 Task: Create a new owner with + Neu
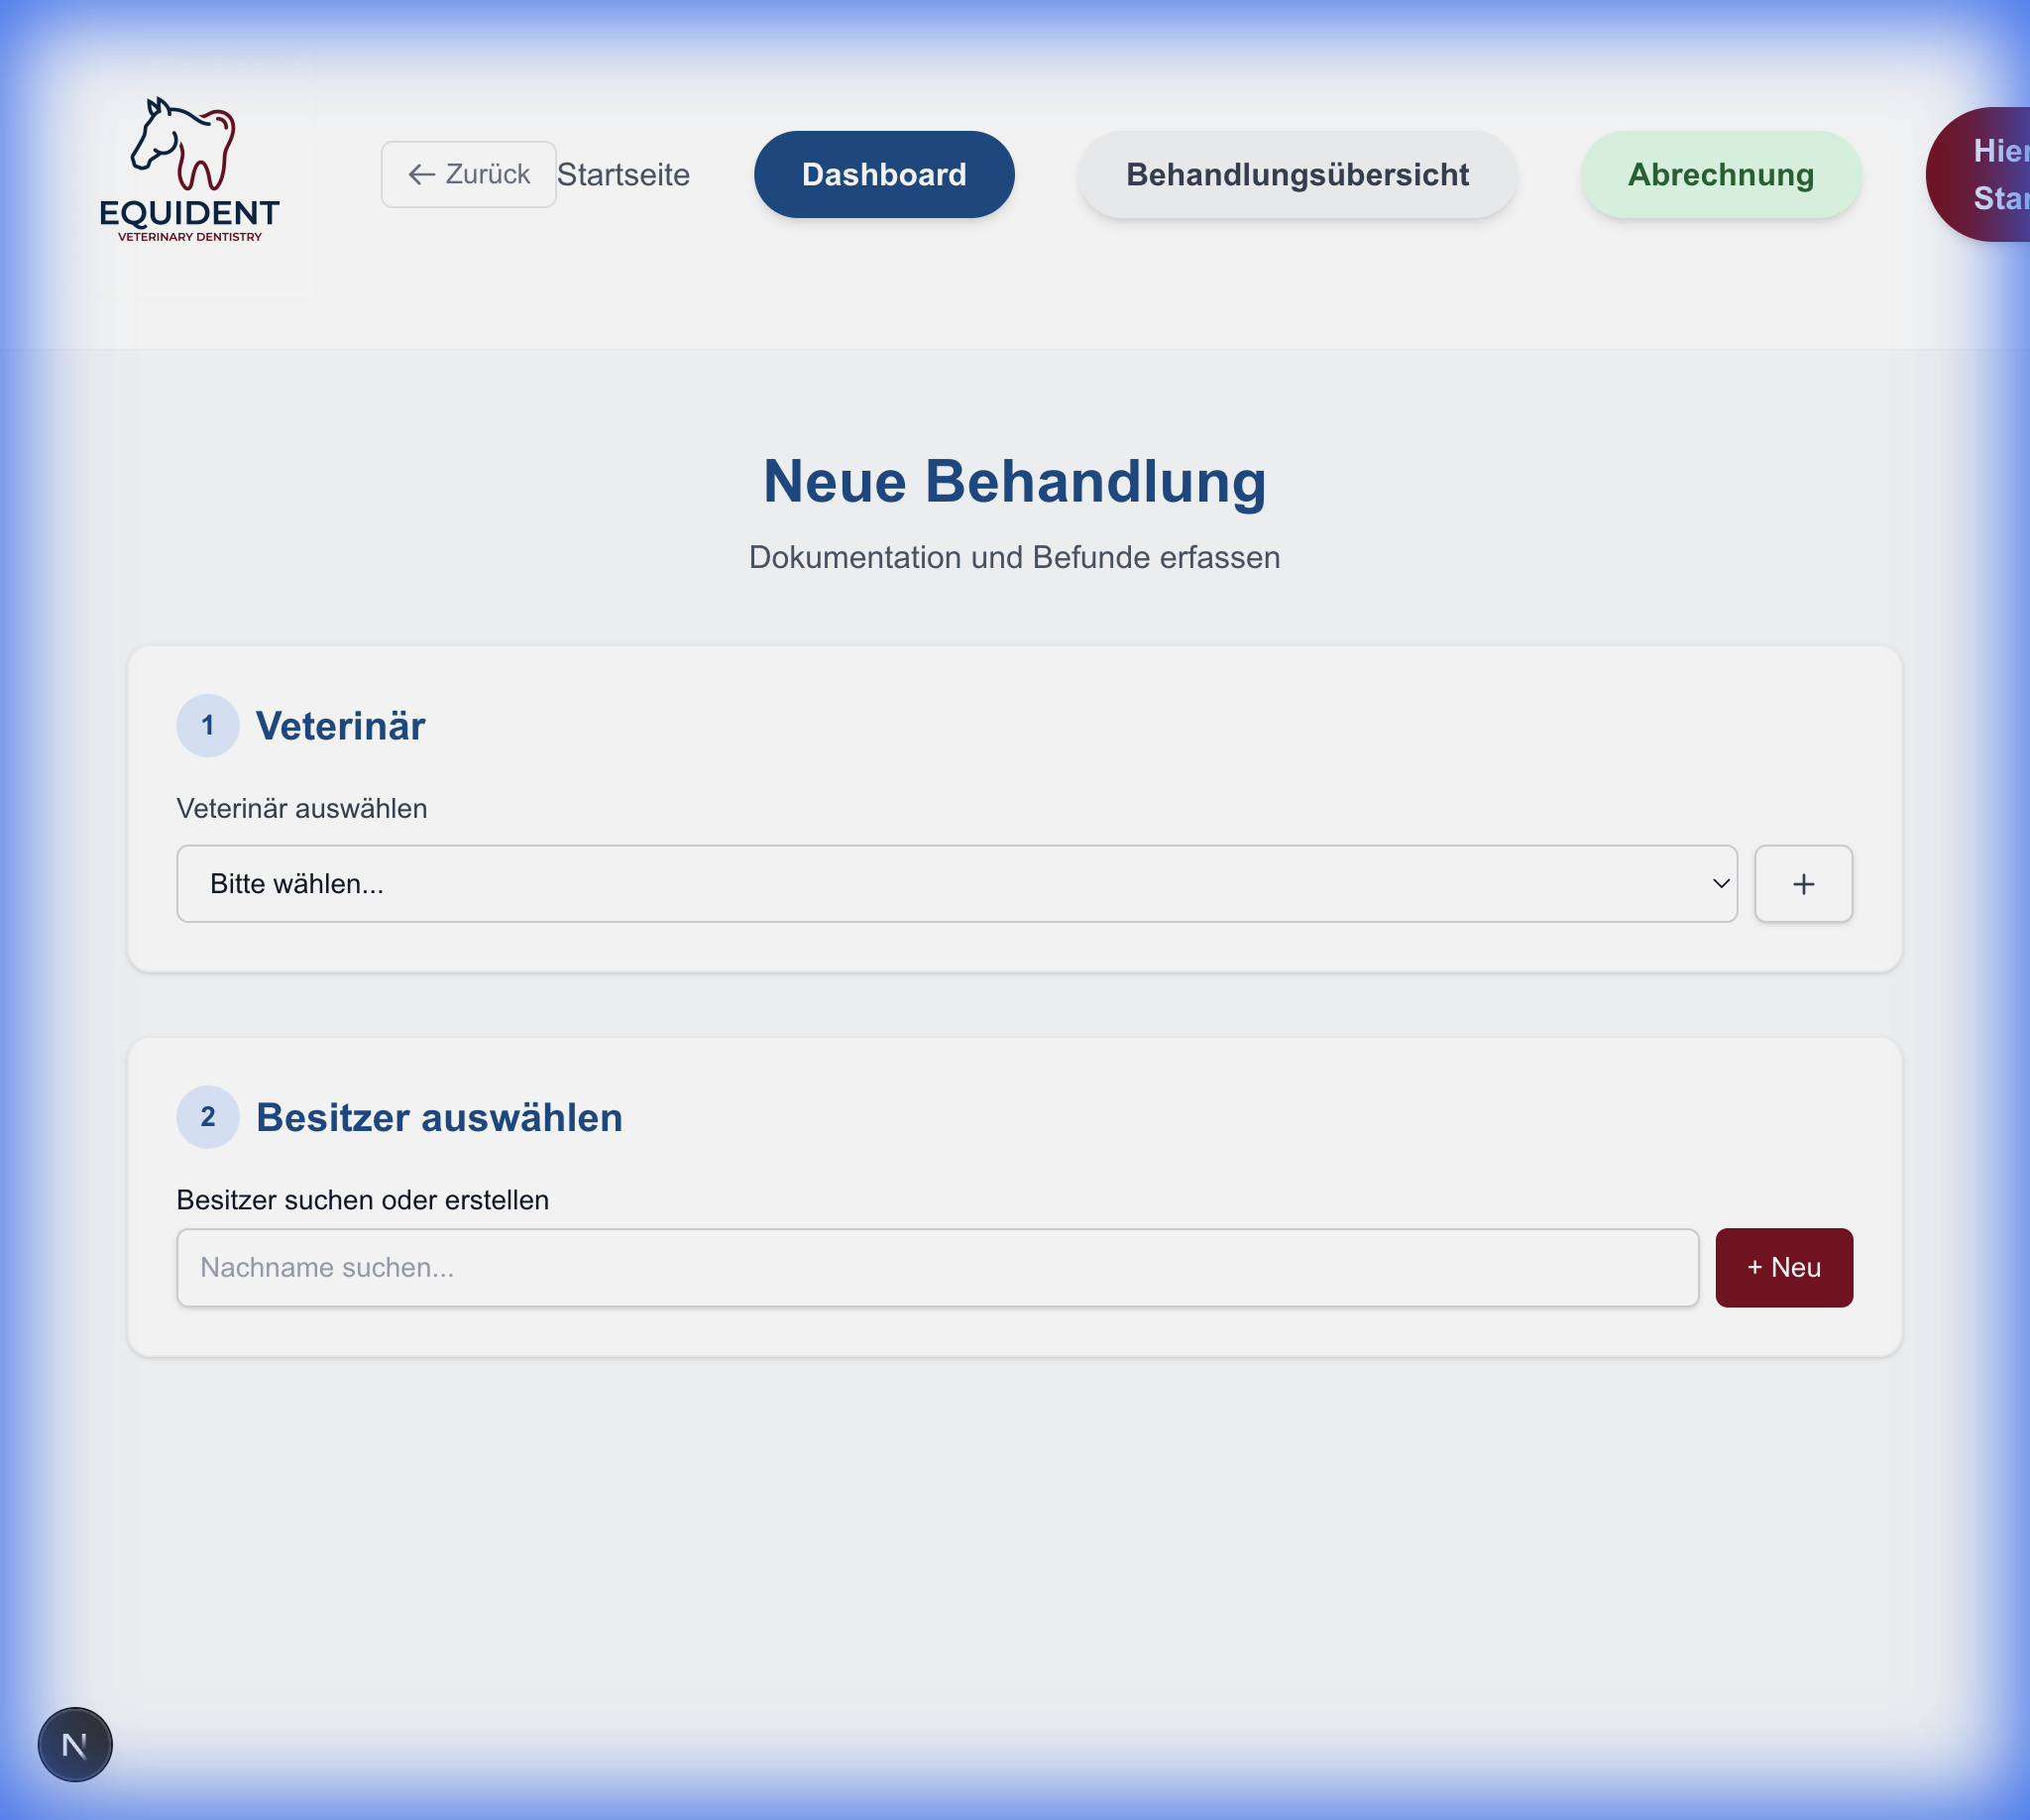(1783, 1267)
